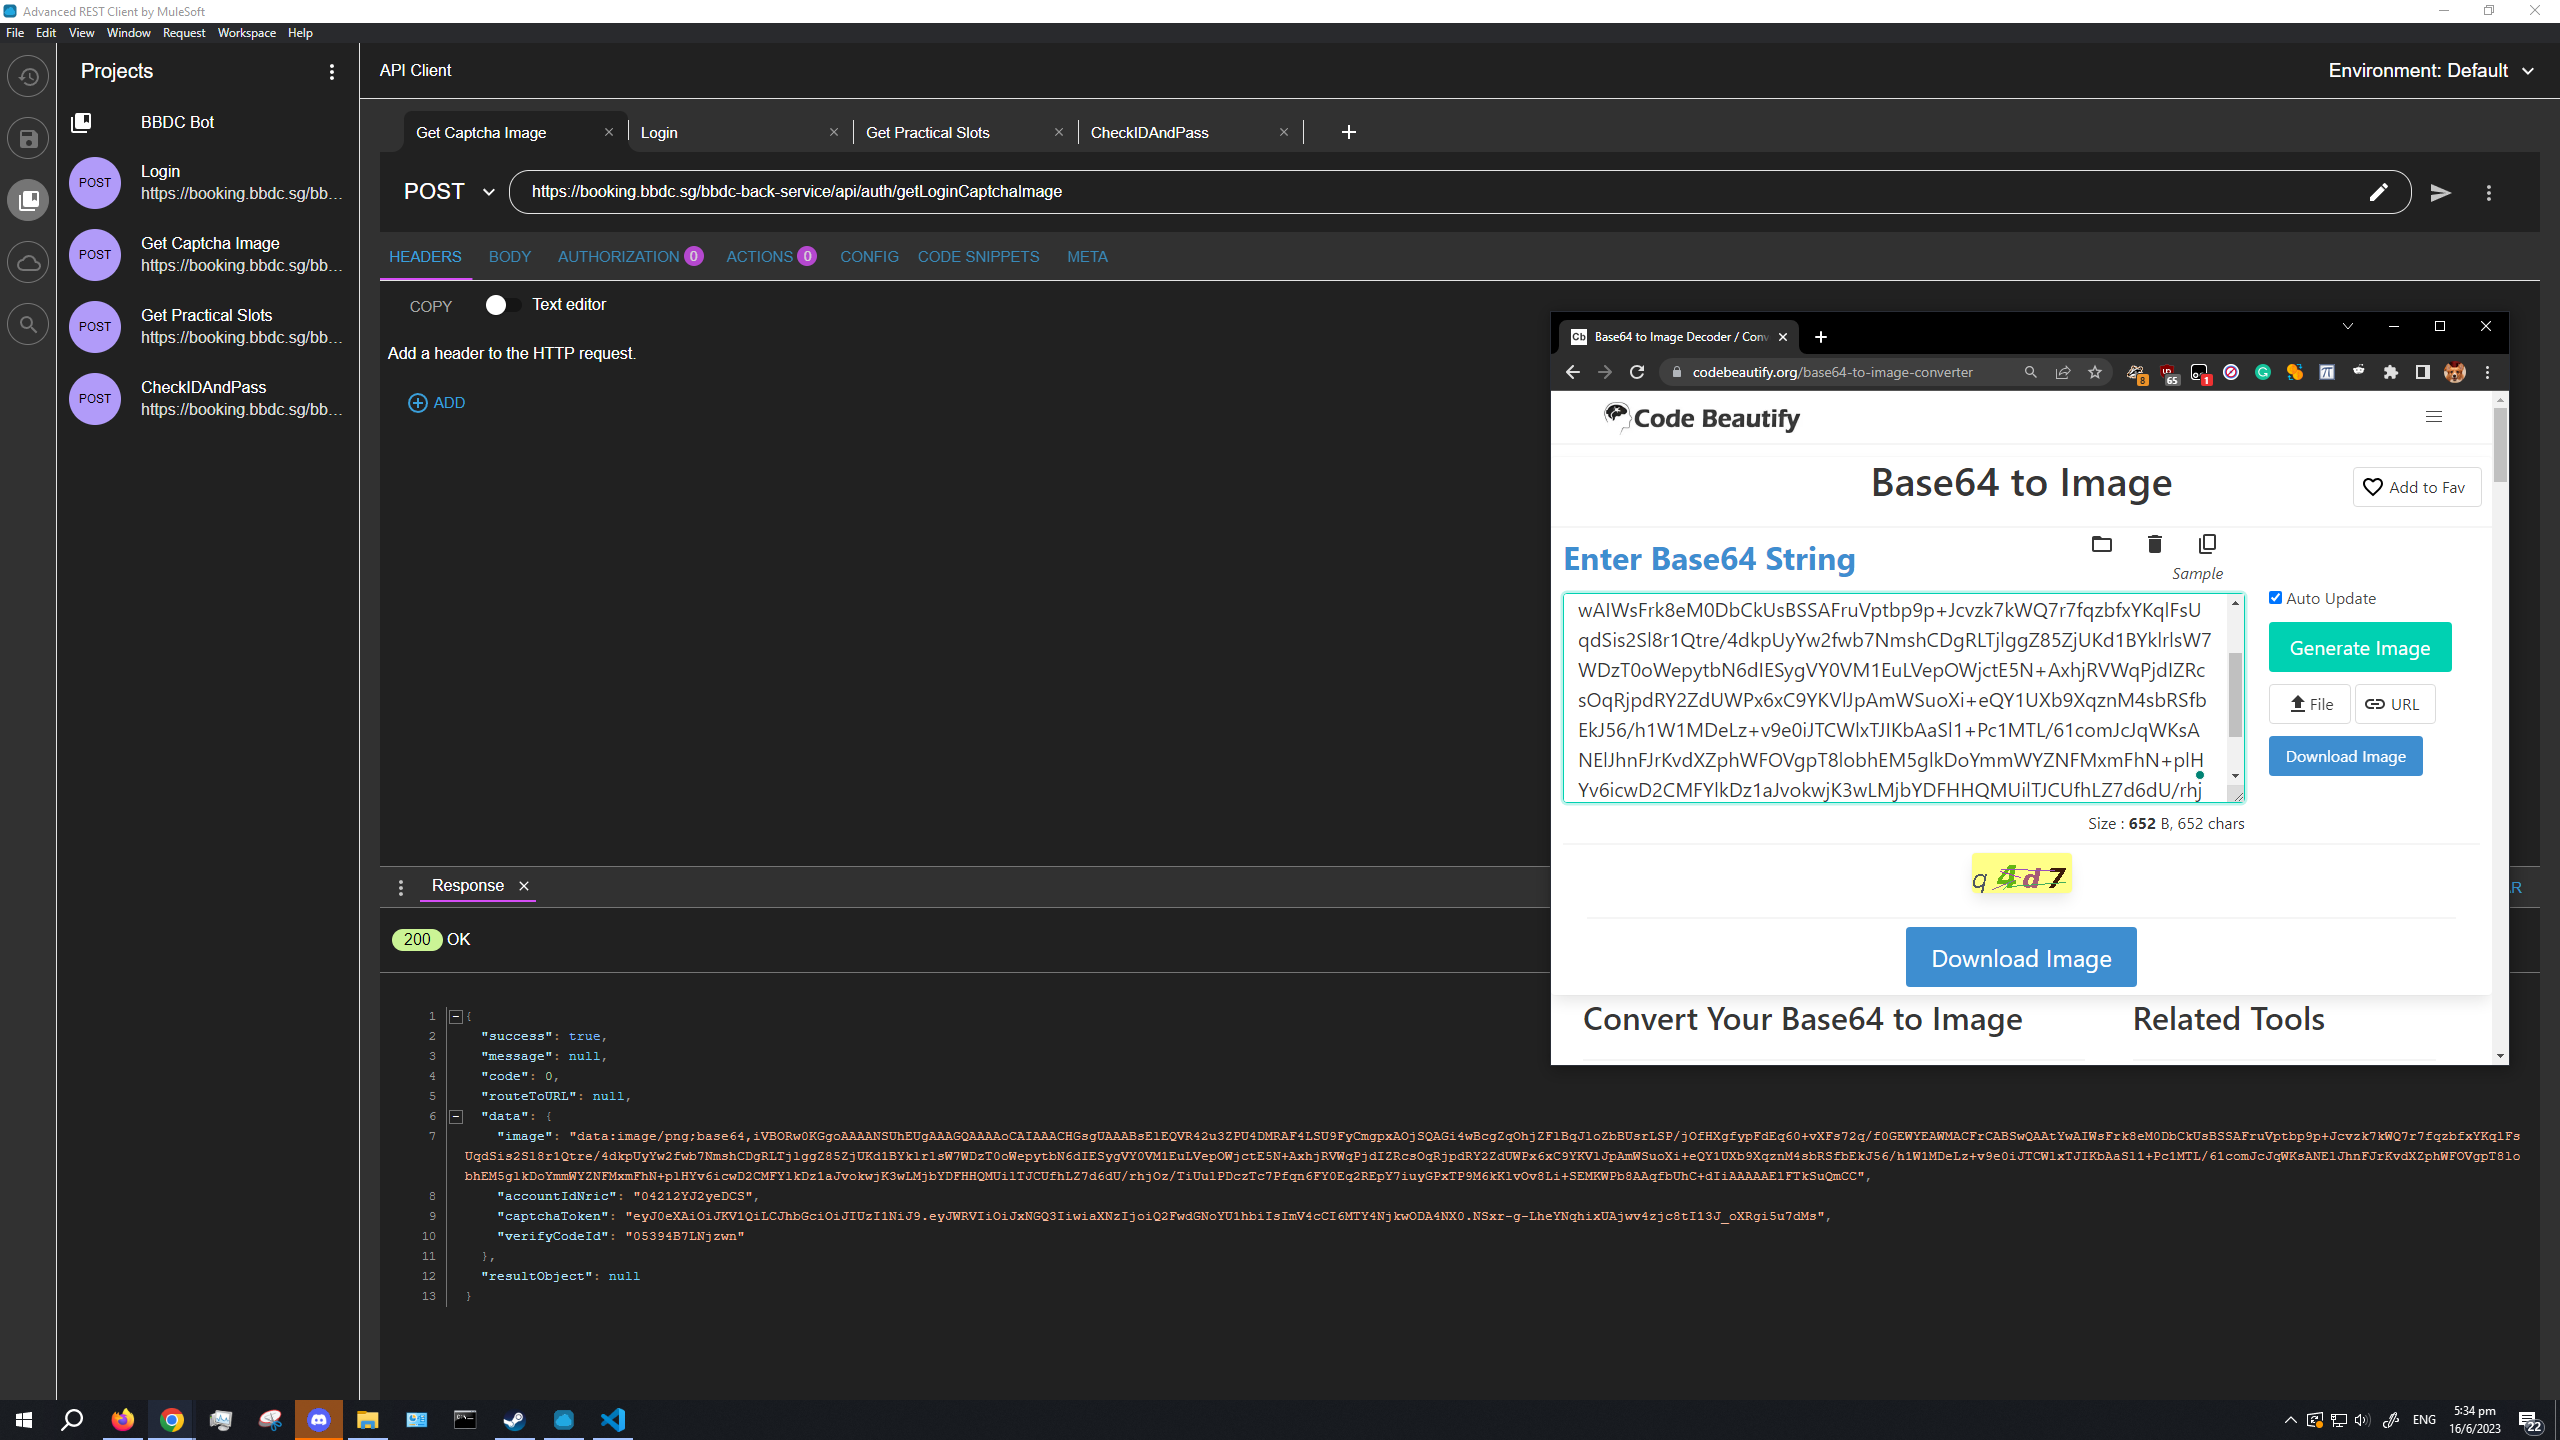The width and height of the screenshot is (2560, 1440).
Task: Switch to the BODY tab
Action: click(x=509, y=257)
